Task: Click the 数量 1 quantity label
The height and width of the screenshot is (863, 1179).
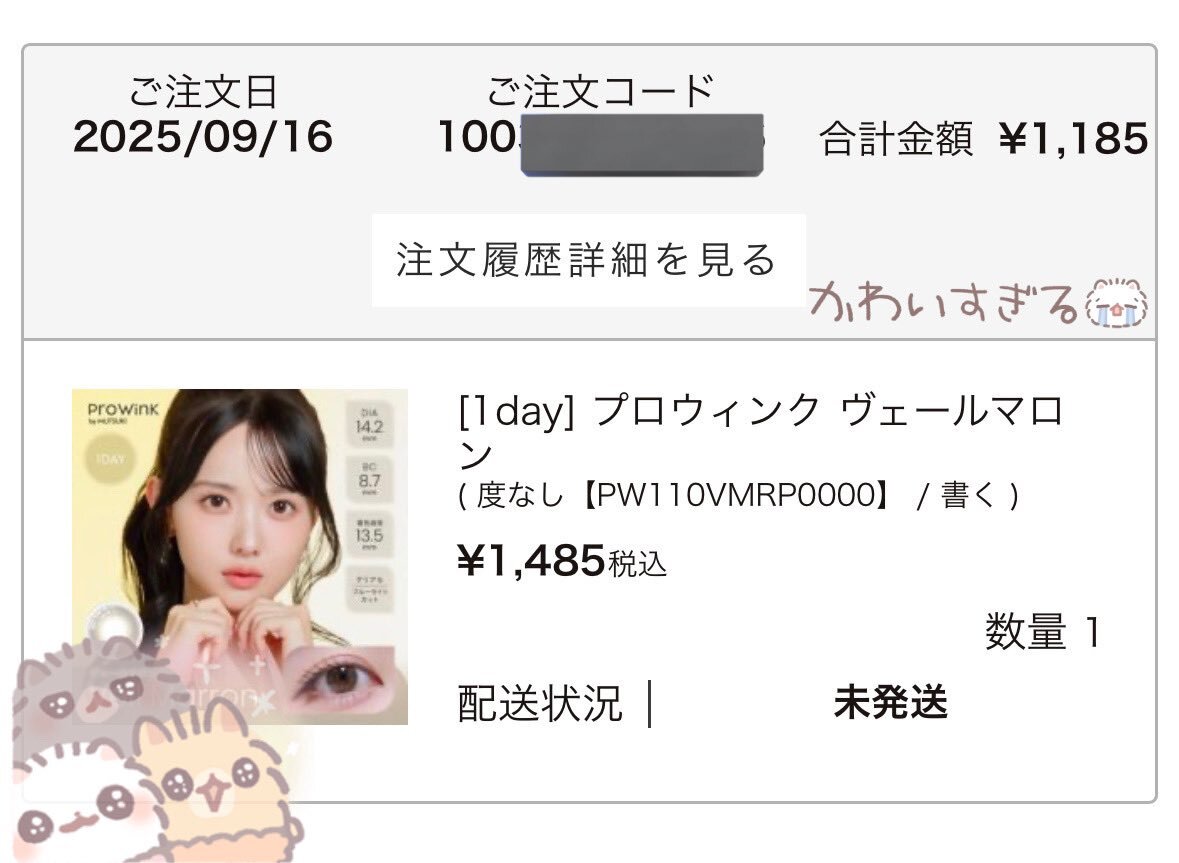Action: [1043, 631]
